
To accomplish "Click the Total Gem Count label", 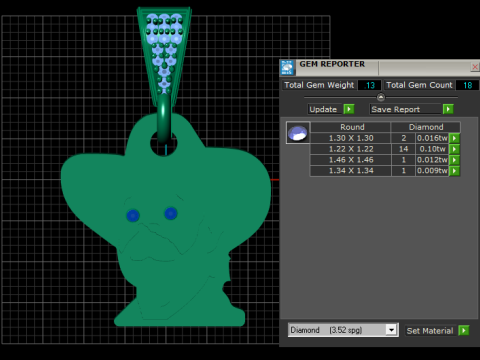I will [x=419, y=85].
